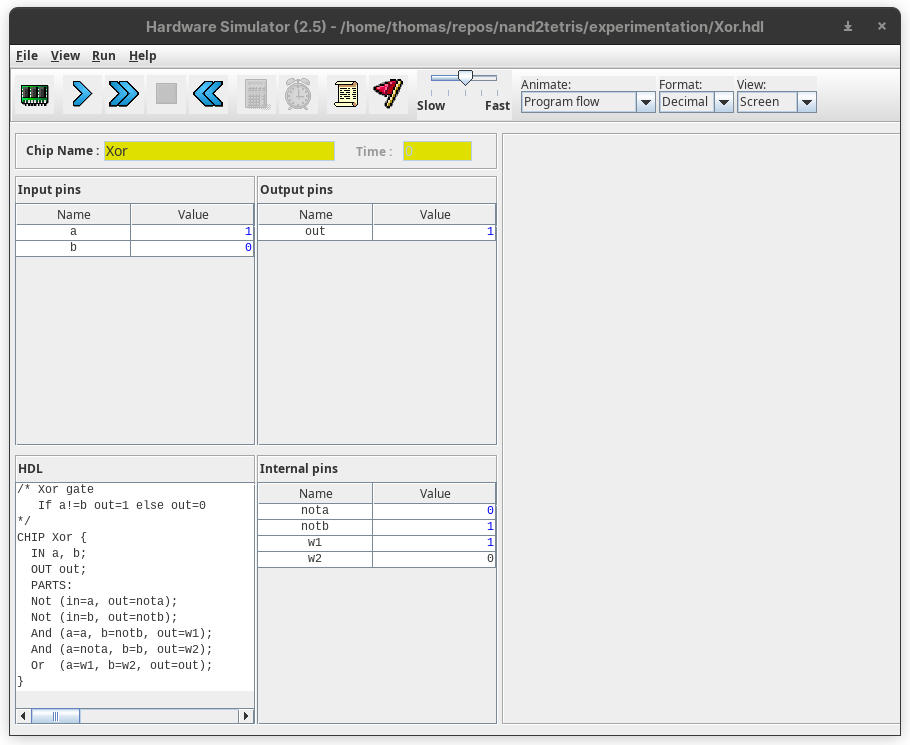Click the clock Tick Tock icon
The width and height of the screenshot is (910, 745).
298,94
